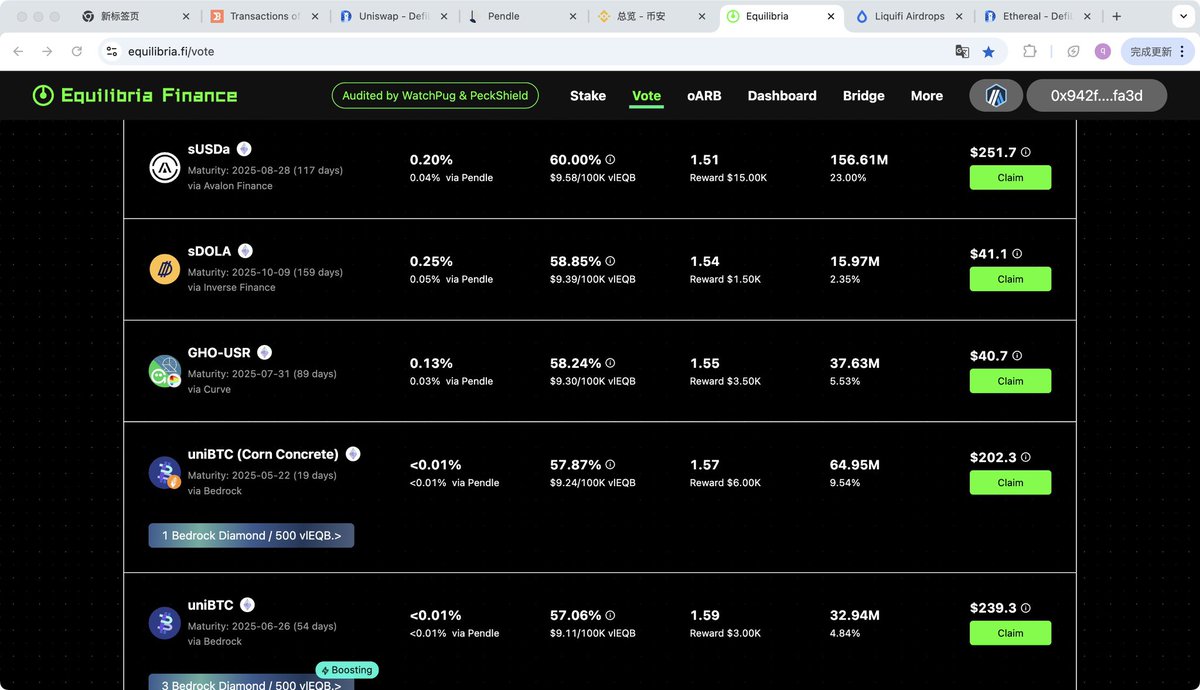
Task: Switch to the Liquifi Airdrops tab
Action: 910,17
